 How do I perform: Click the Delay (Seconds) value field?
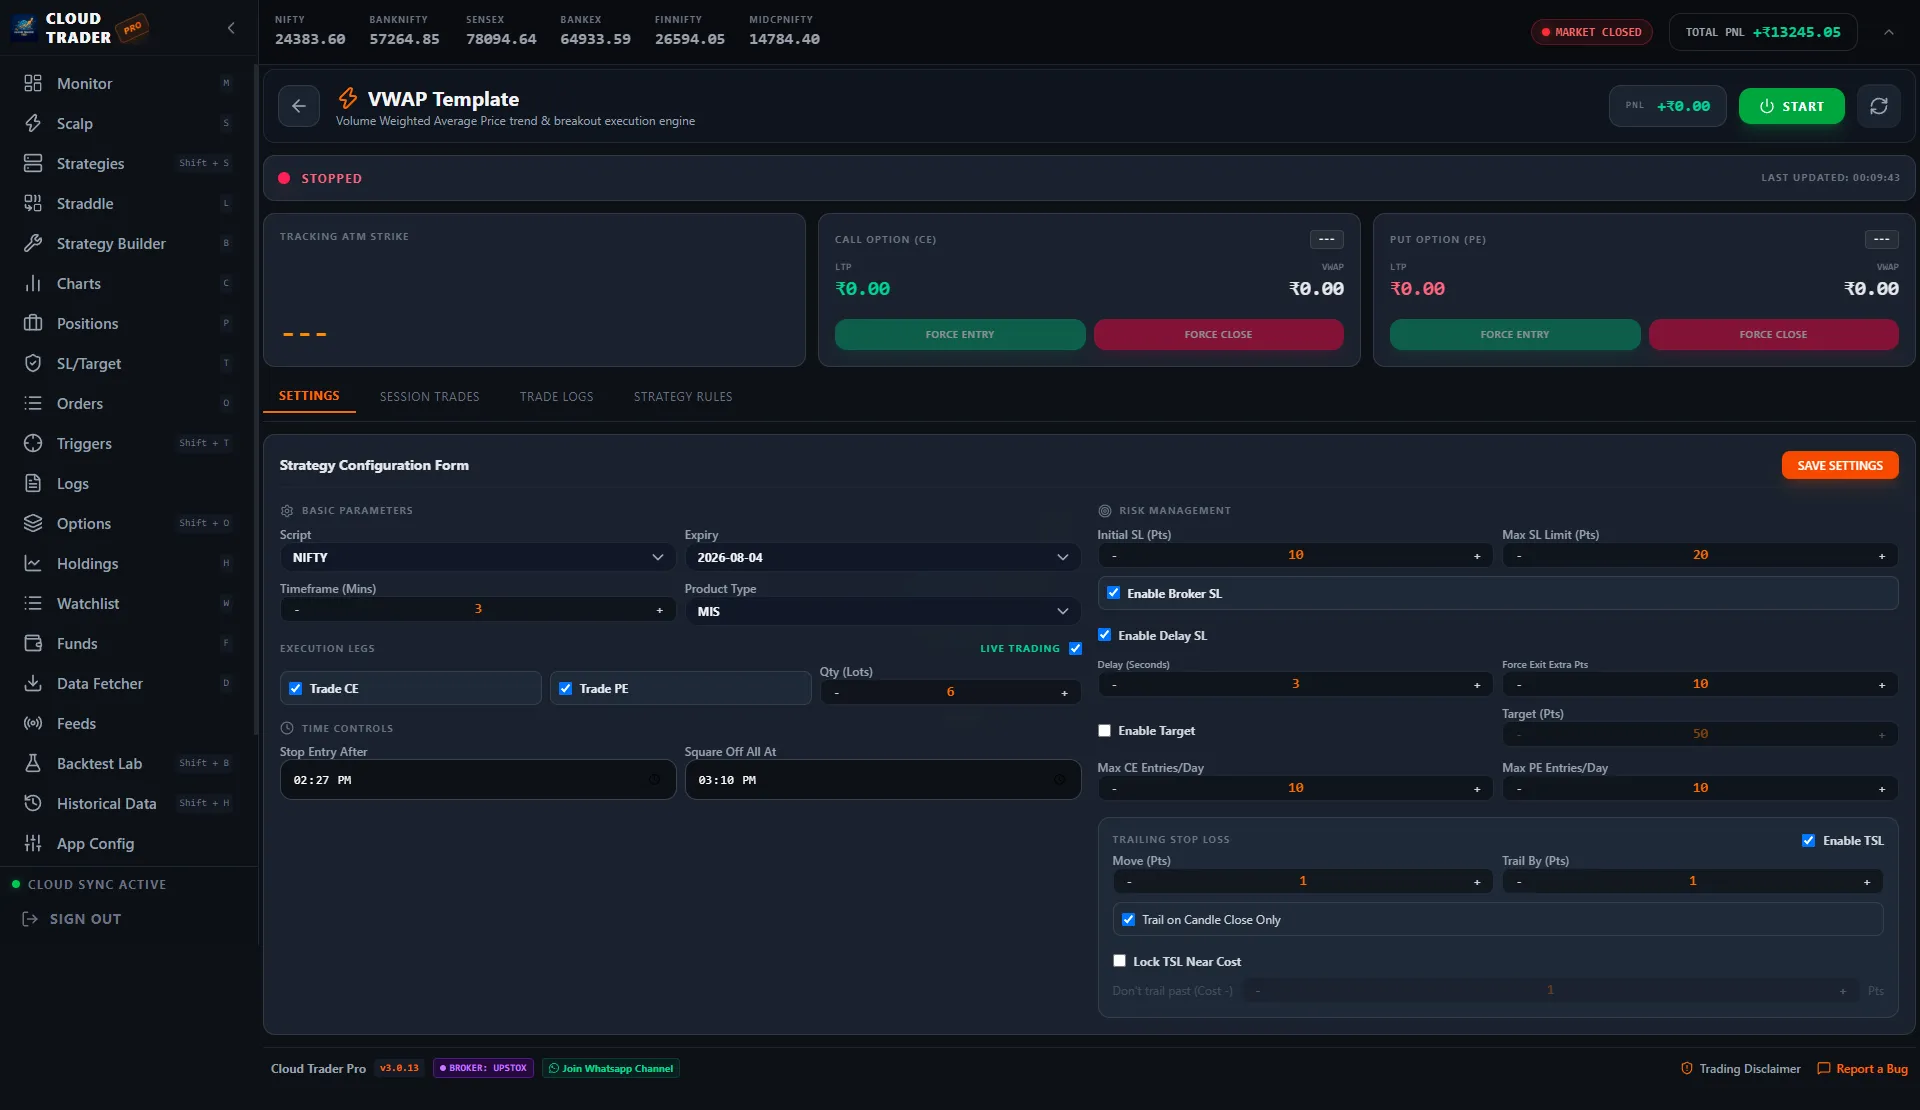pyautogui.click(x=1295, y=684)
